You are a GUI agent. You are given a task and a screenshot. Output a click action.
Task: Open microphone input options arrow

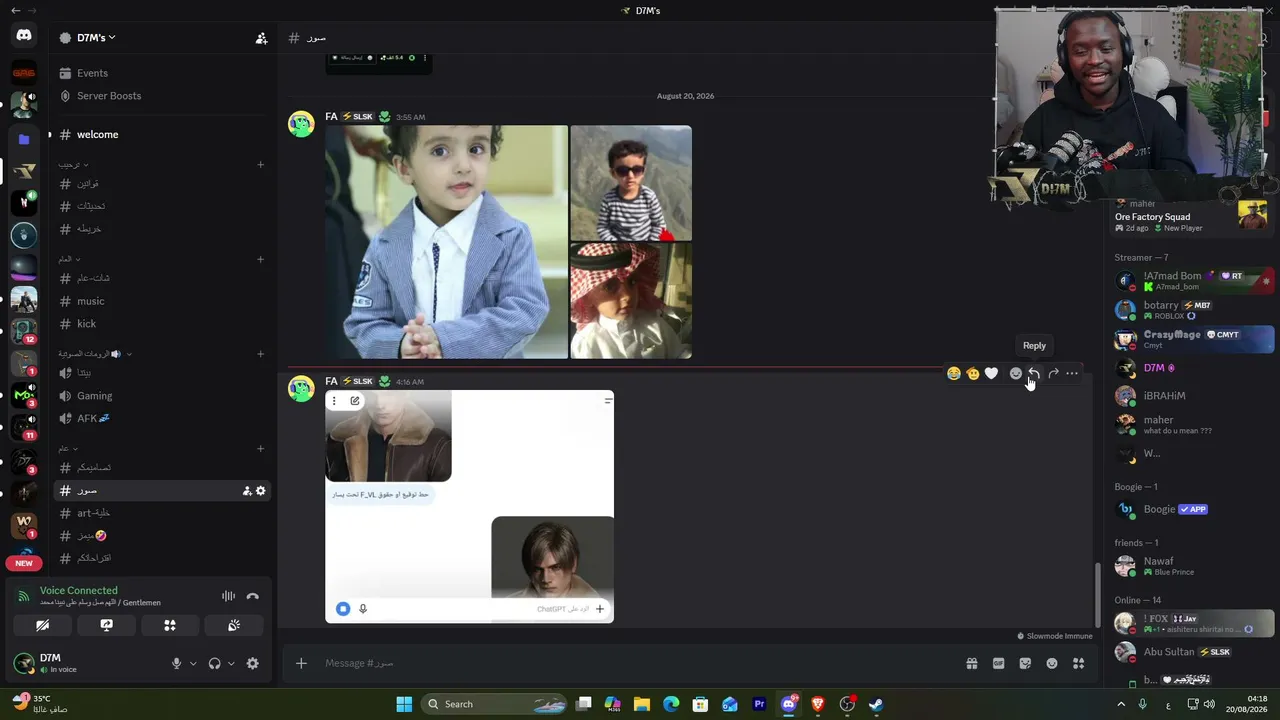point(193,663)
